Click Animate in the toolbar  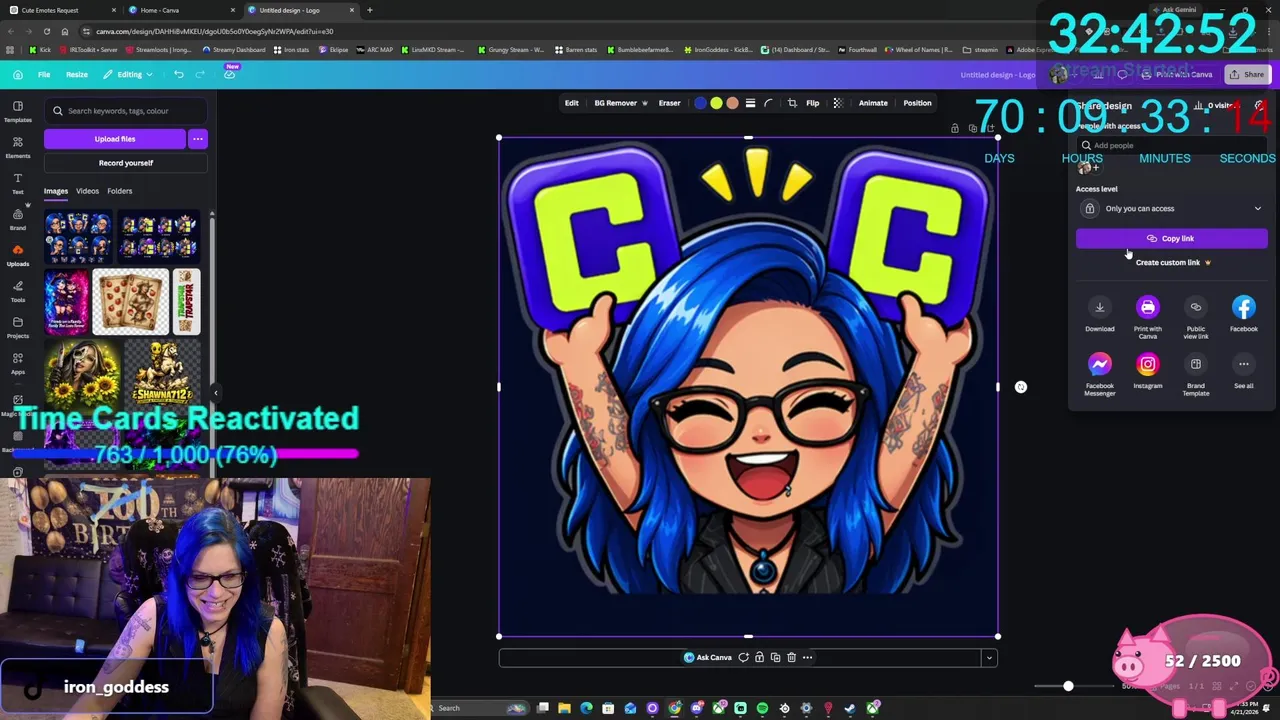[x=873, y=103]
